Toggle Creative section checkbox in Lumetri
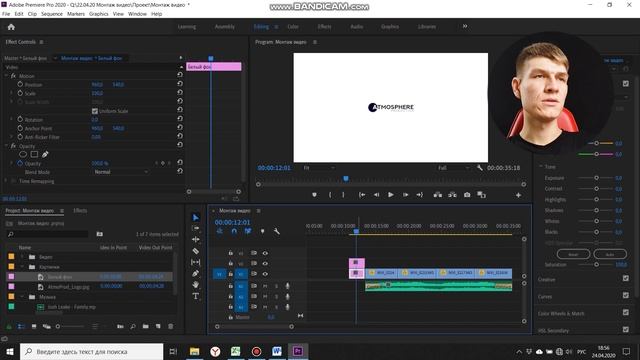 (x=626, y=278)
